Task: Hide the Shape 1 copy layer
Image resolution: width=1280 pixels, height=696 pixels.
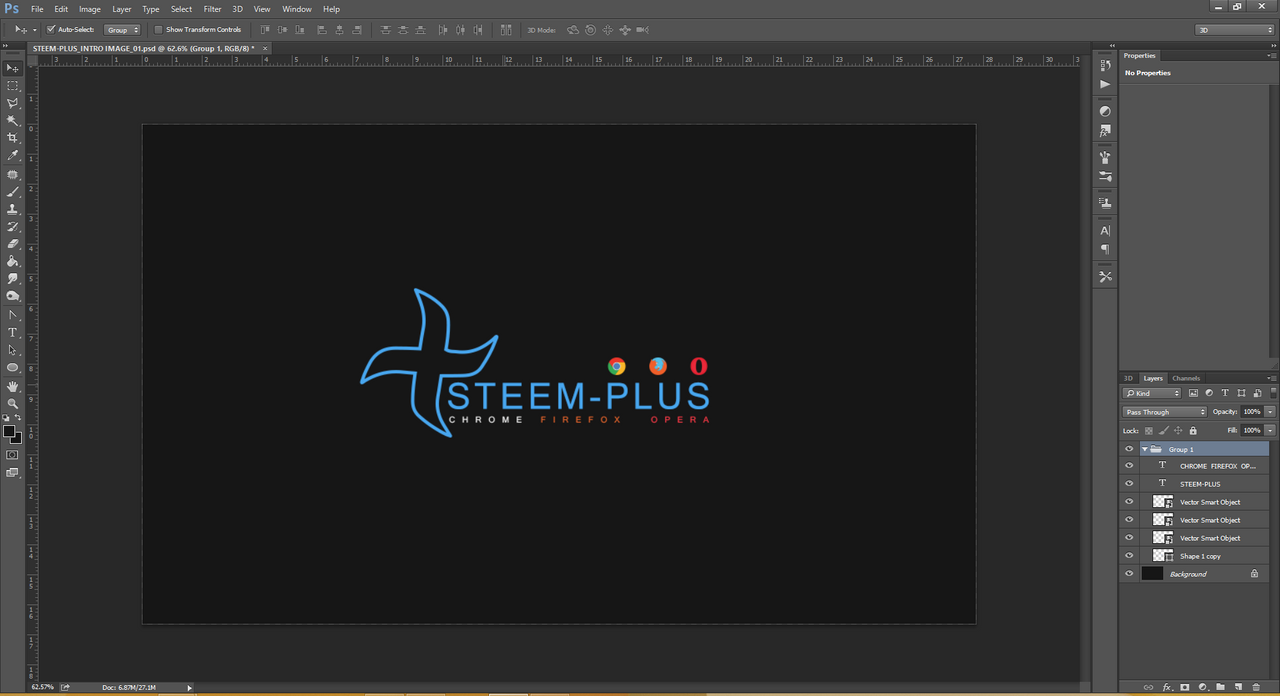Action: [x=1129, y=556]
